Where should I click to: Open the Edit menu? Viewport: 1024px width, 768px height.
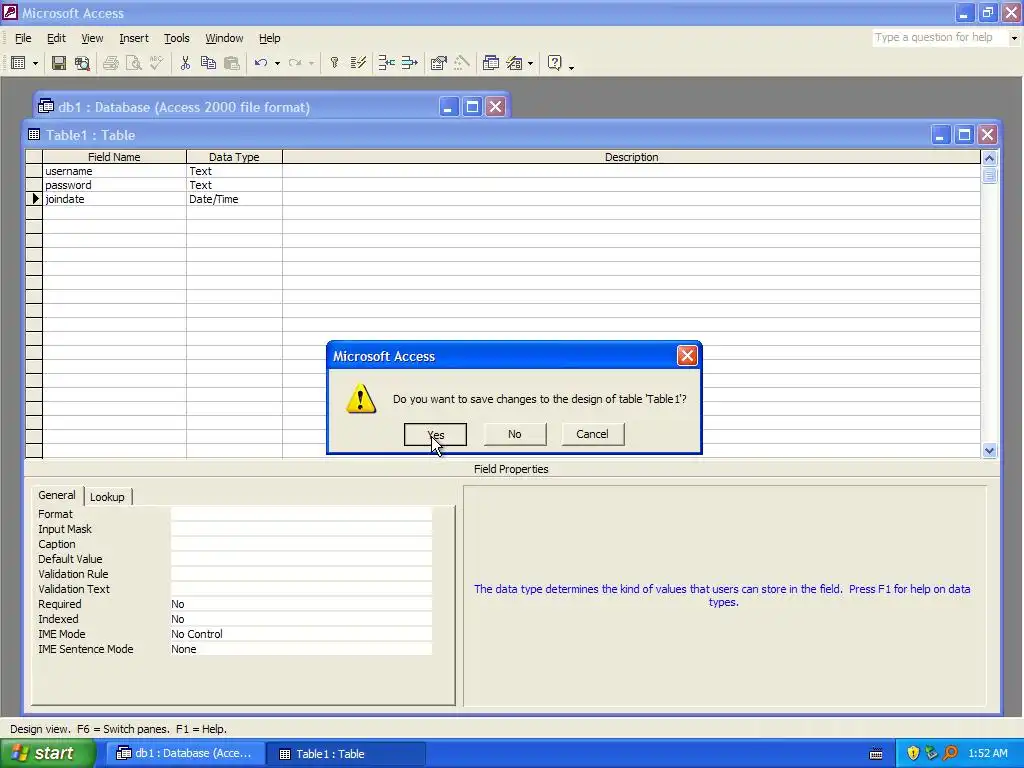coord(56,39)
